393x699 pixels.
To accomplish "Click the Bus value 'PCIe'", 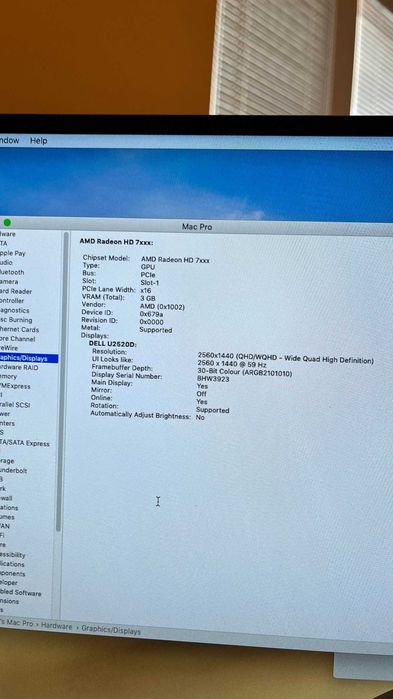I will pyautogui.click(x=147, y=275).
